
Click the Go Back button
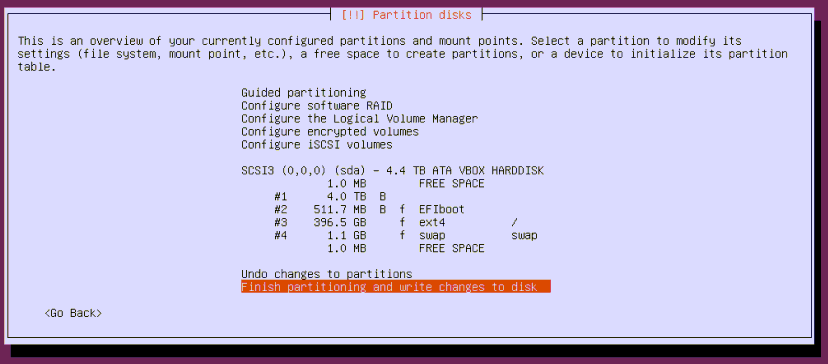click(x=73, y=313)
